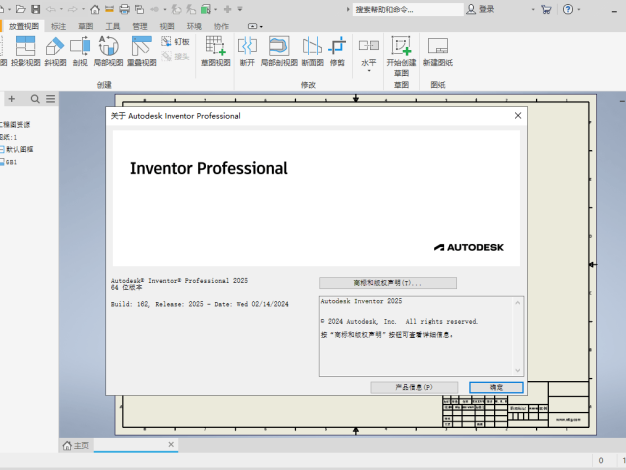This screenshot has height=470, width=626.
Task: Switch to the 草图 ribbon tab
Action: point(85,26)
